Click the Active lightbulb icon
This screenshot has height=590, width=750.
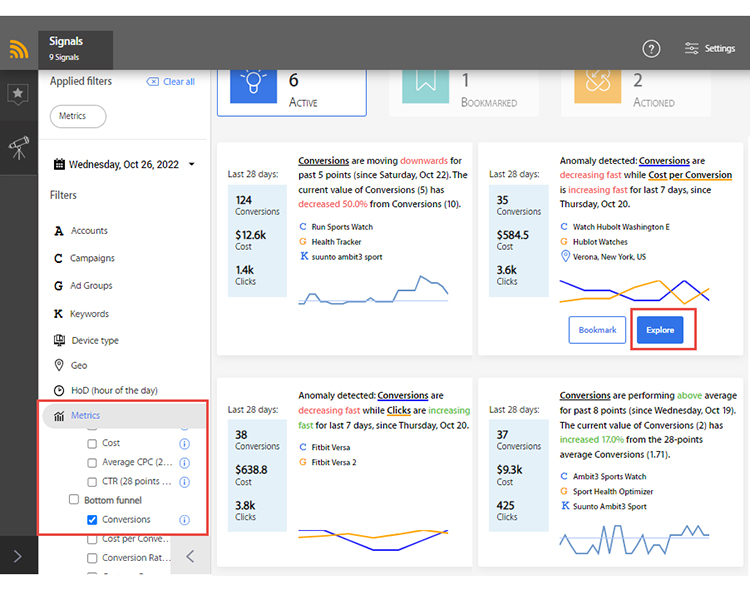pos(254,86)
